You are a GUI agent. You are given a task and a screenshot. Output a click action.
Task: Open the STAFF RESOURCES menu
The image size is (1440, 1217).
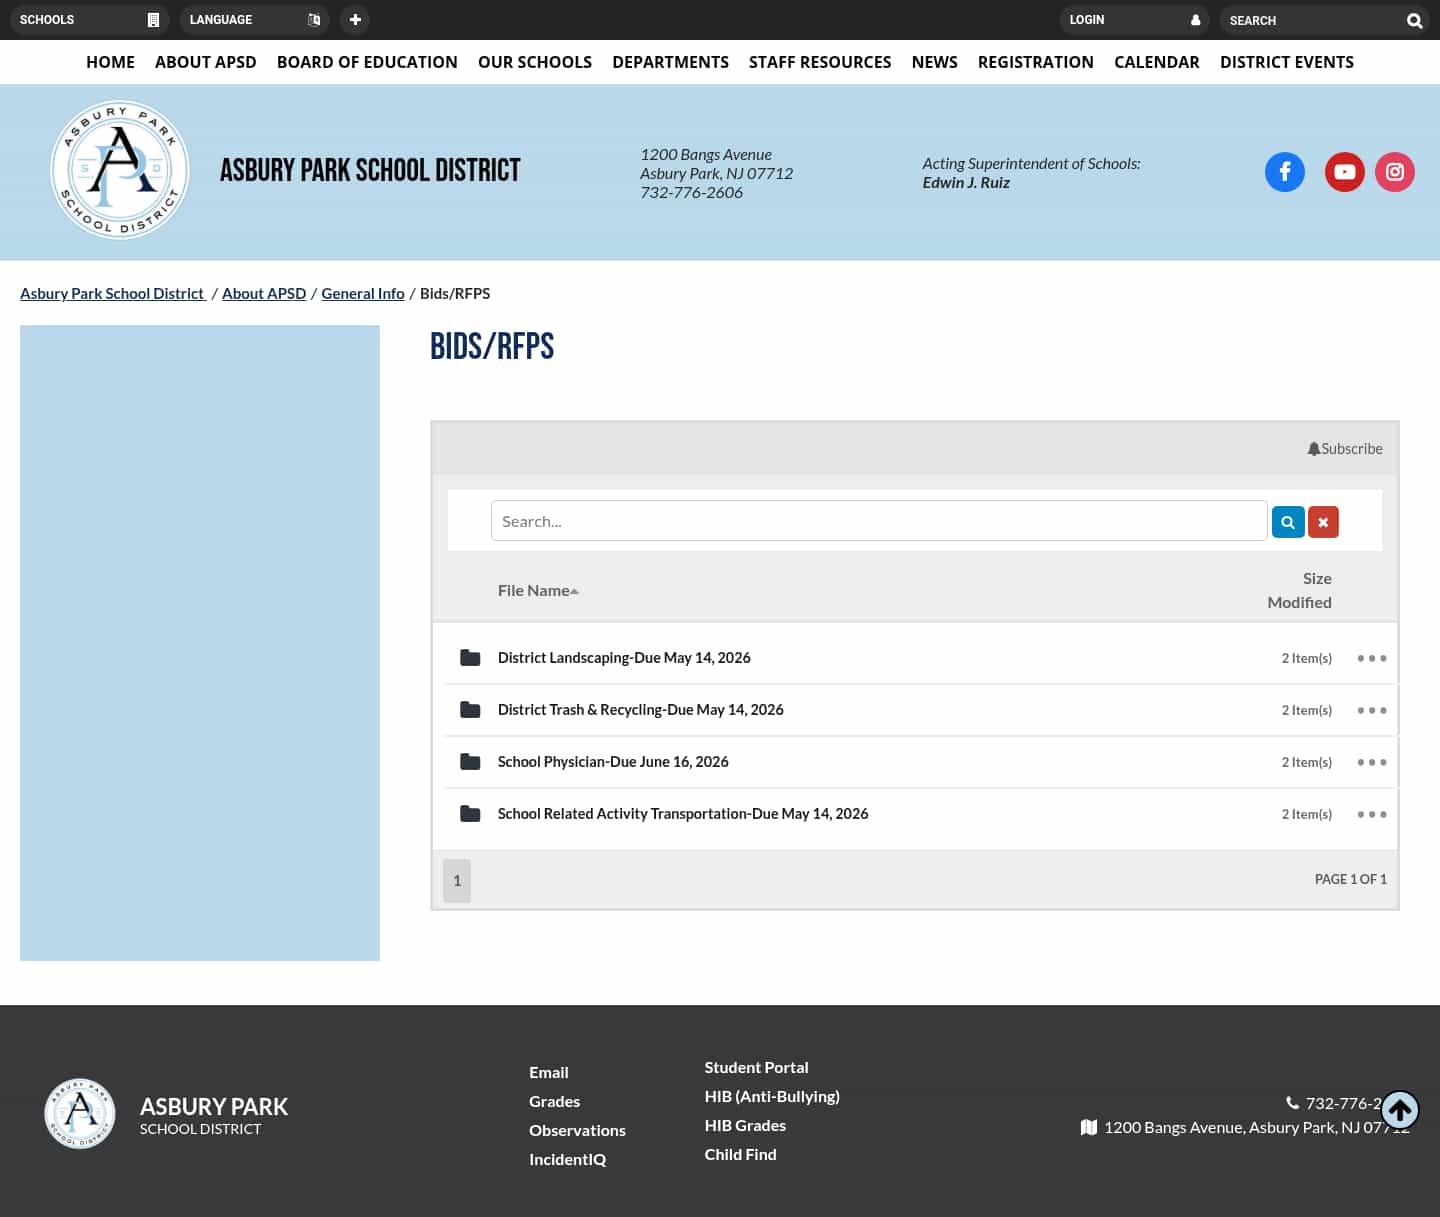[x=820, y=62]
